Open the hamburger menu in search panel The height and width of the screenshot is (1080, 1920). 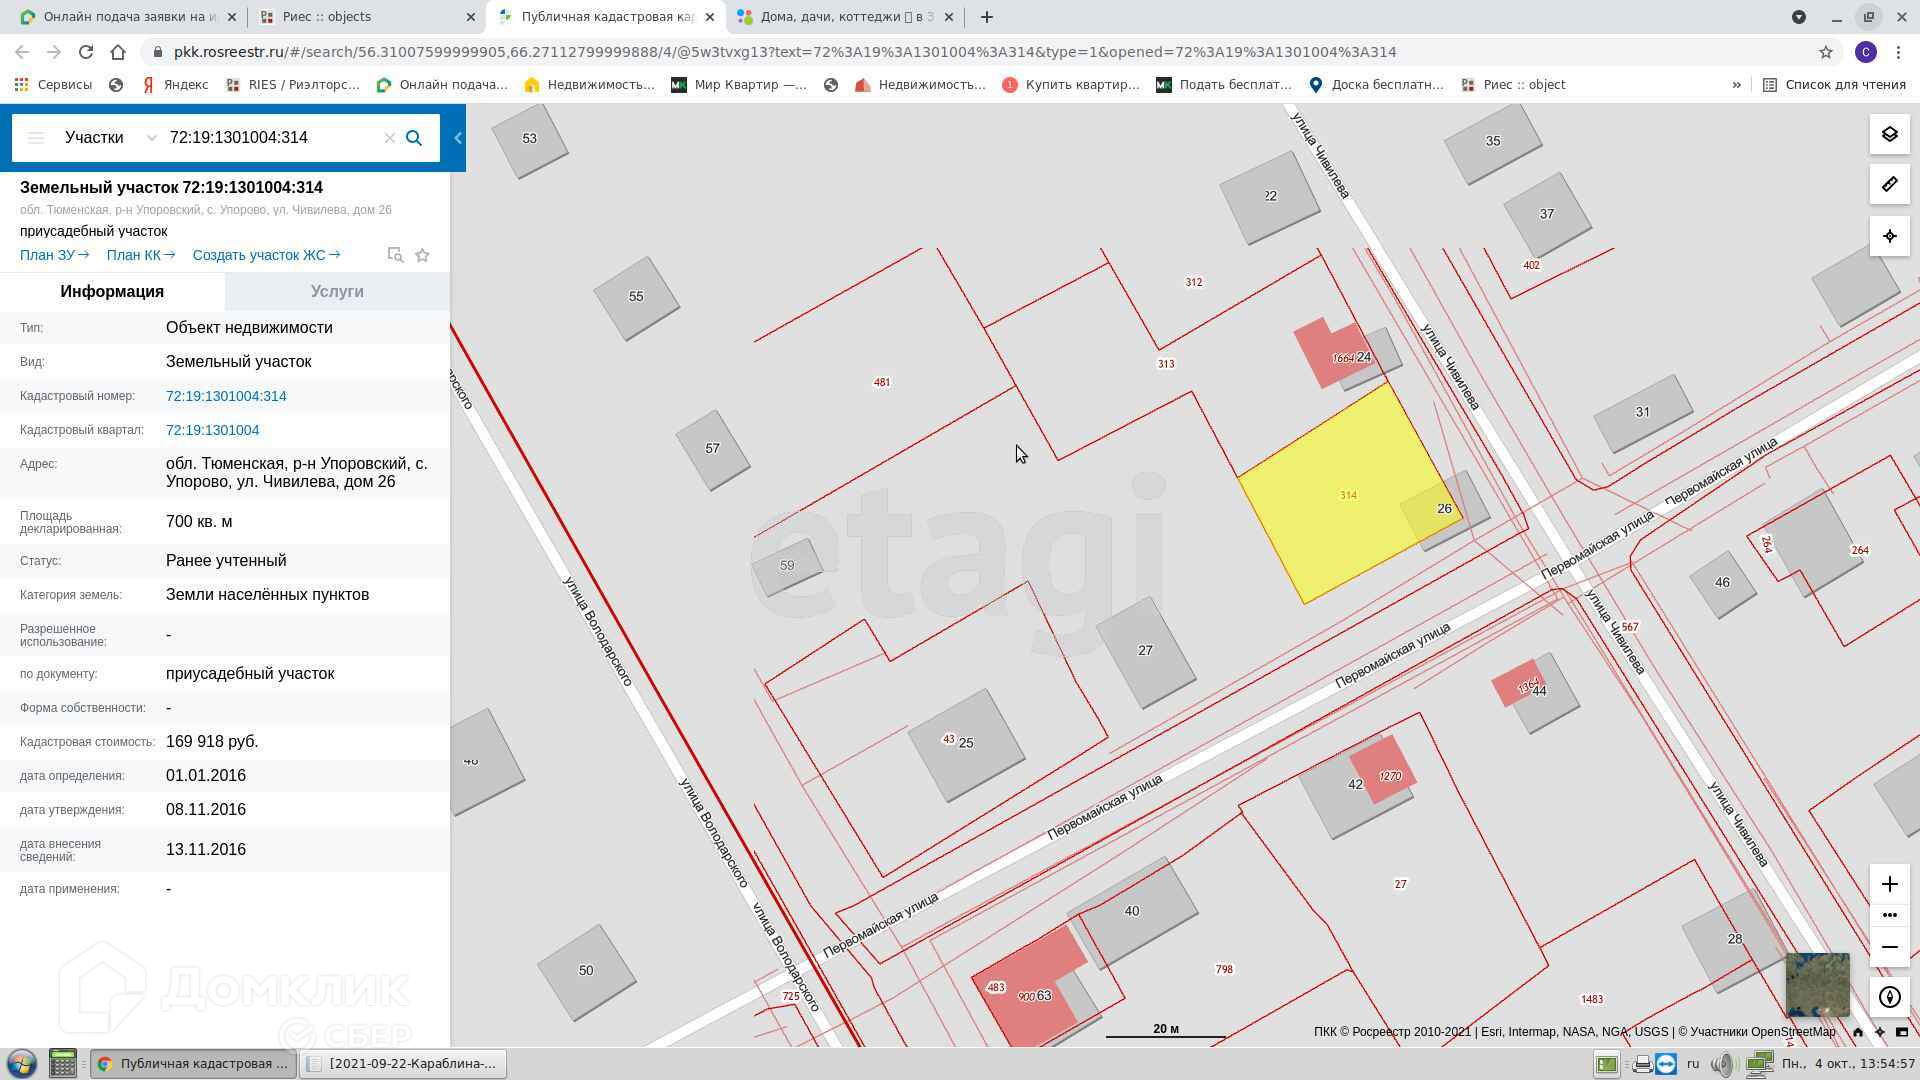click(36, 138)
